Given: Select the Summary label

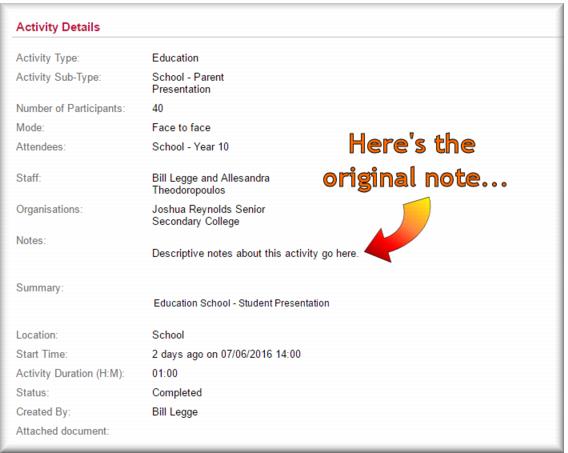Looking at the screenshot, I should click(x=39, y=288).
